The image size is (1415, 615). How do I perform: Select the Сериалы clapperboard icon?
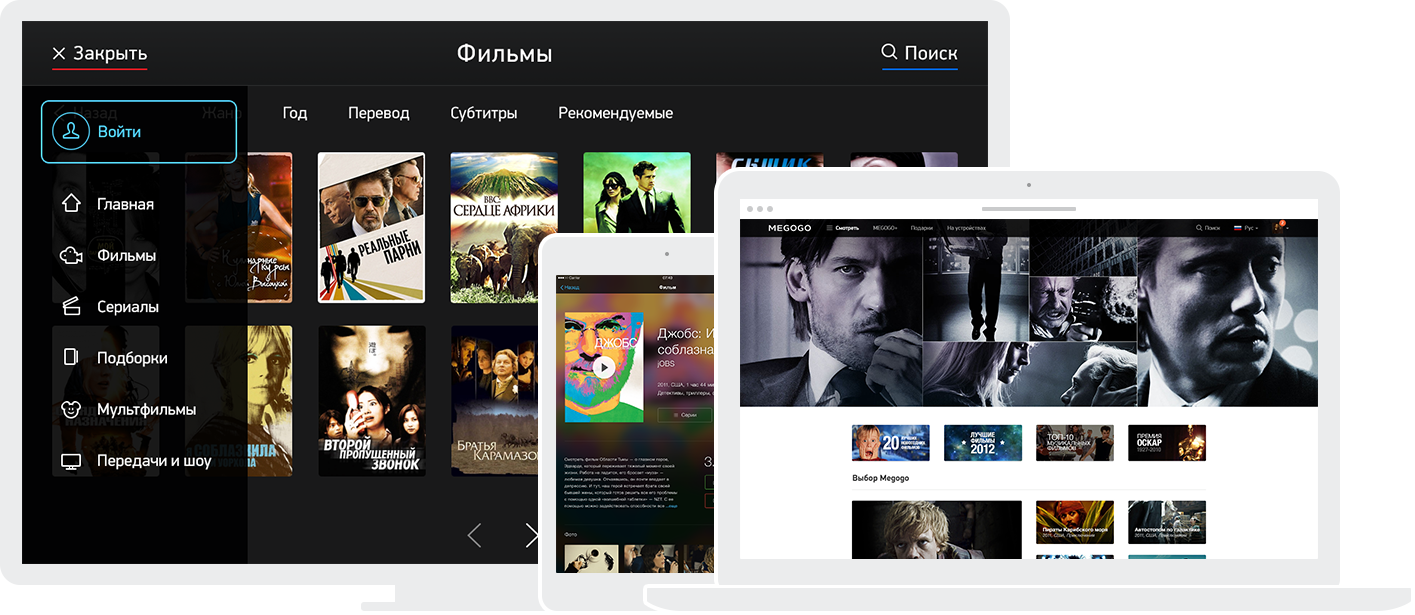(71, 307)
